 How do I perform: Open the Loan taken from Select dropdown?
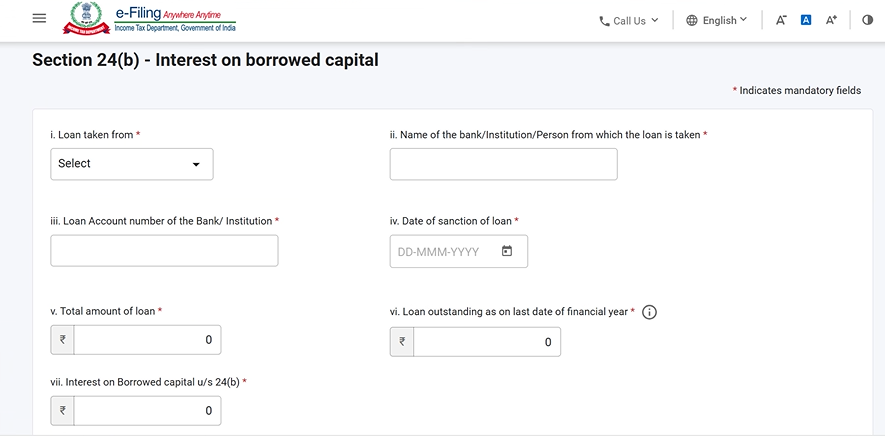coord(132,164)
